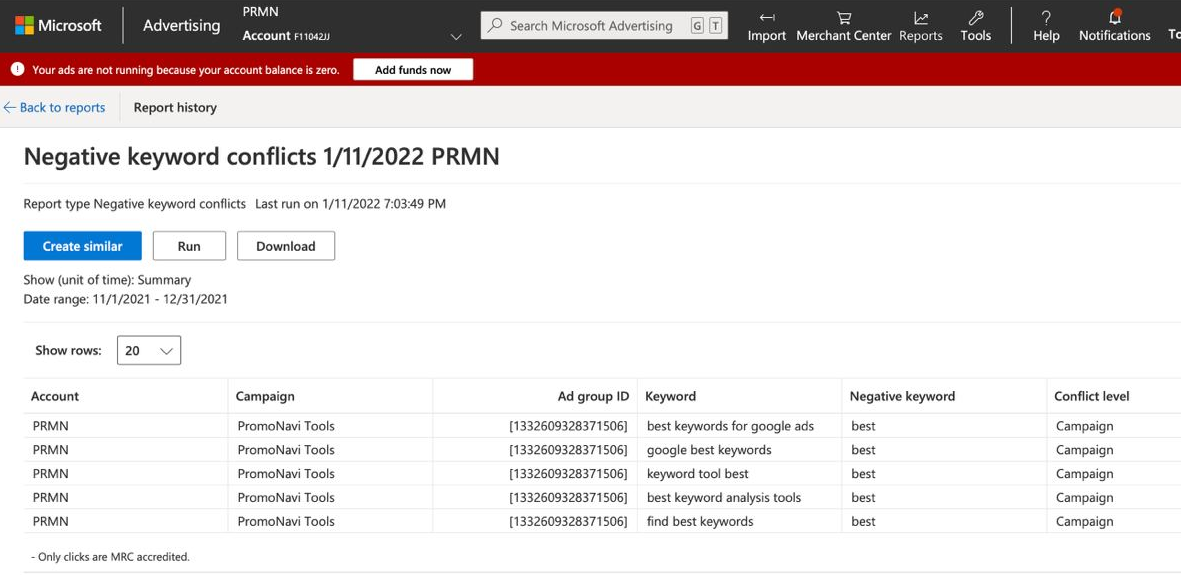Viewport: 1181px width, 575px height.
Task: Click the Microsoft logo
Action: 58,26
